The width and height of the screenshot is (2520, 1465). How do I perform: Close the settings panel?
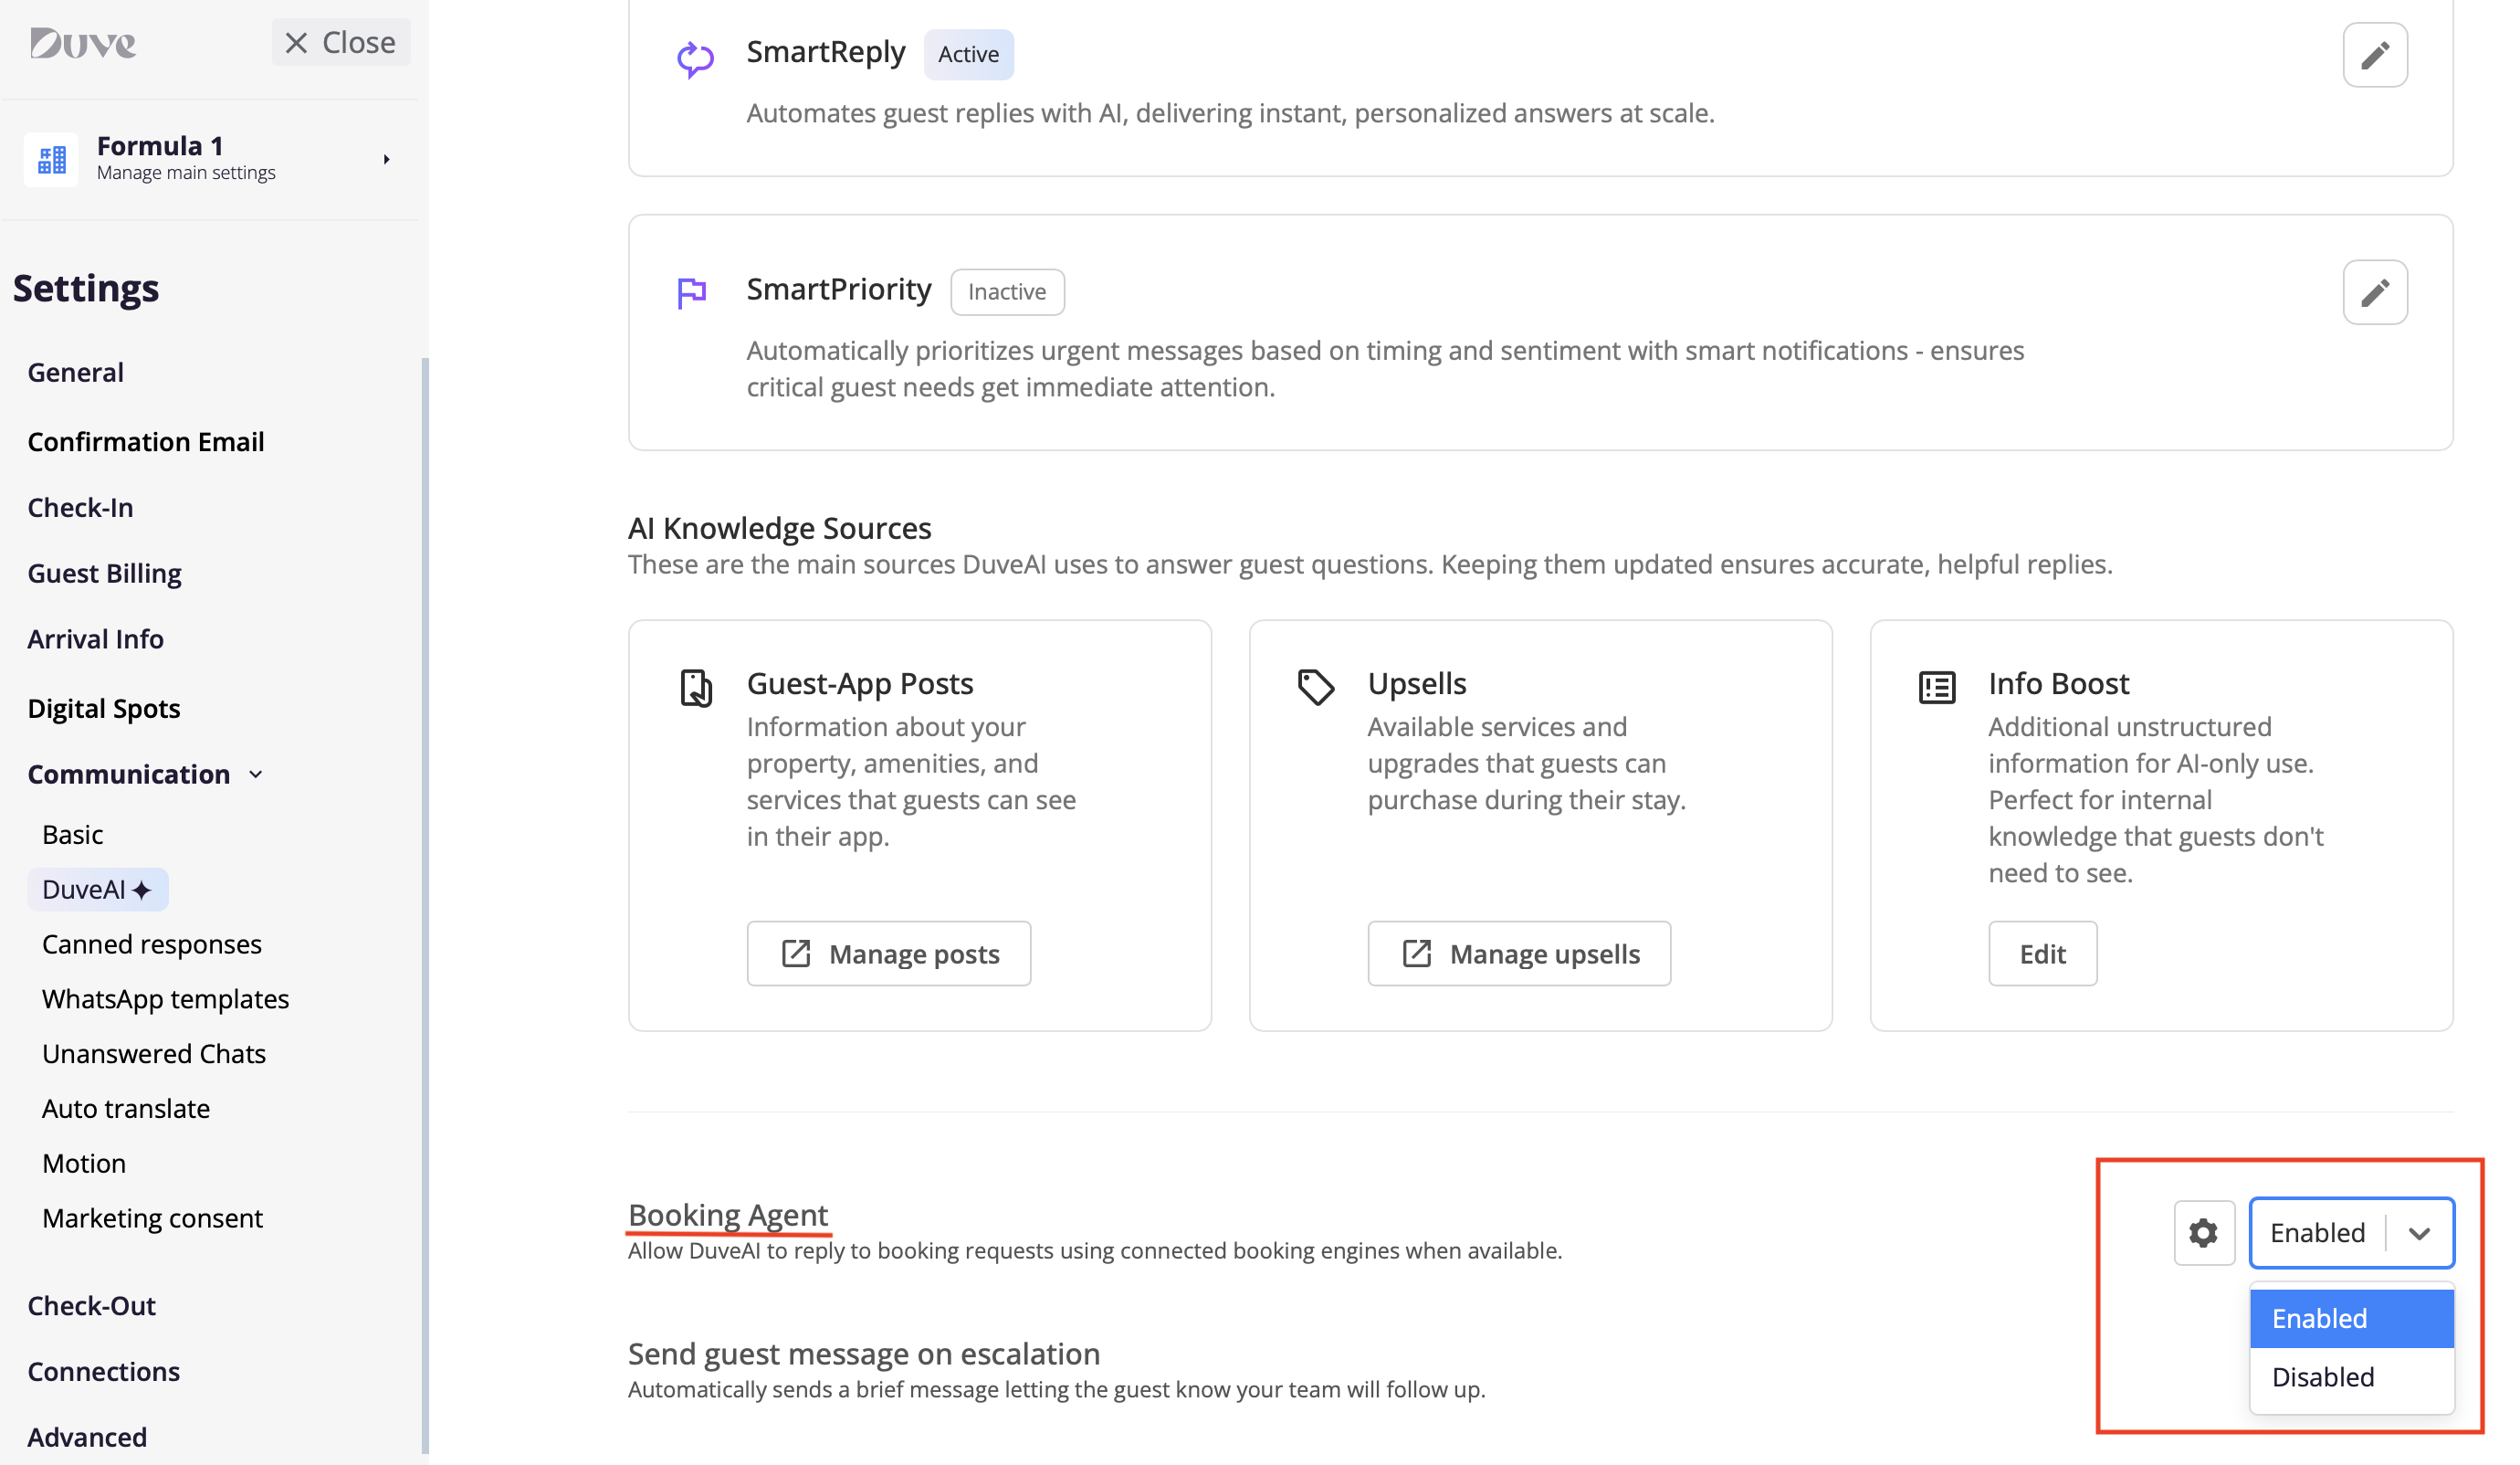(340, 43)
